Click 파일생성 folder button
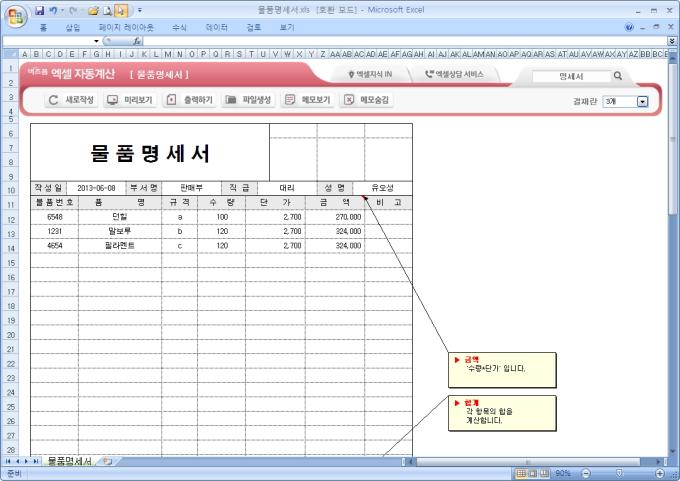Viewport: 680px width, 481px height. [248, 100]
